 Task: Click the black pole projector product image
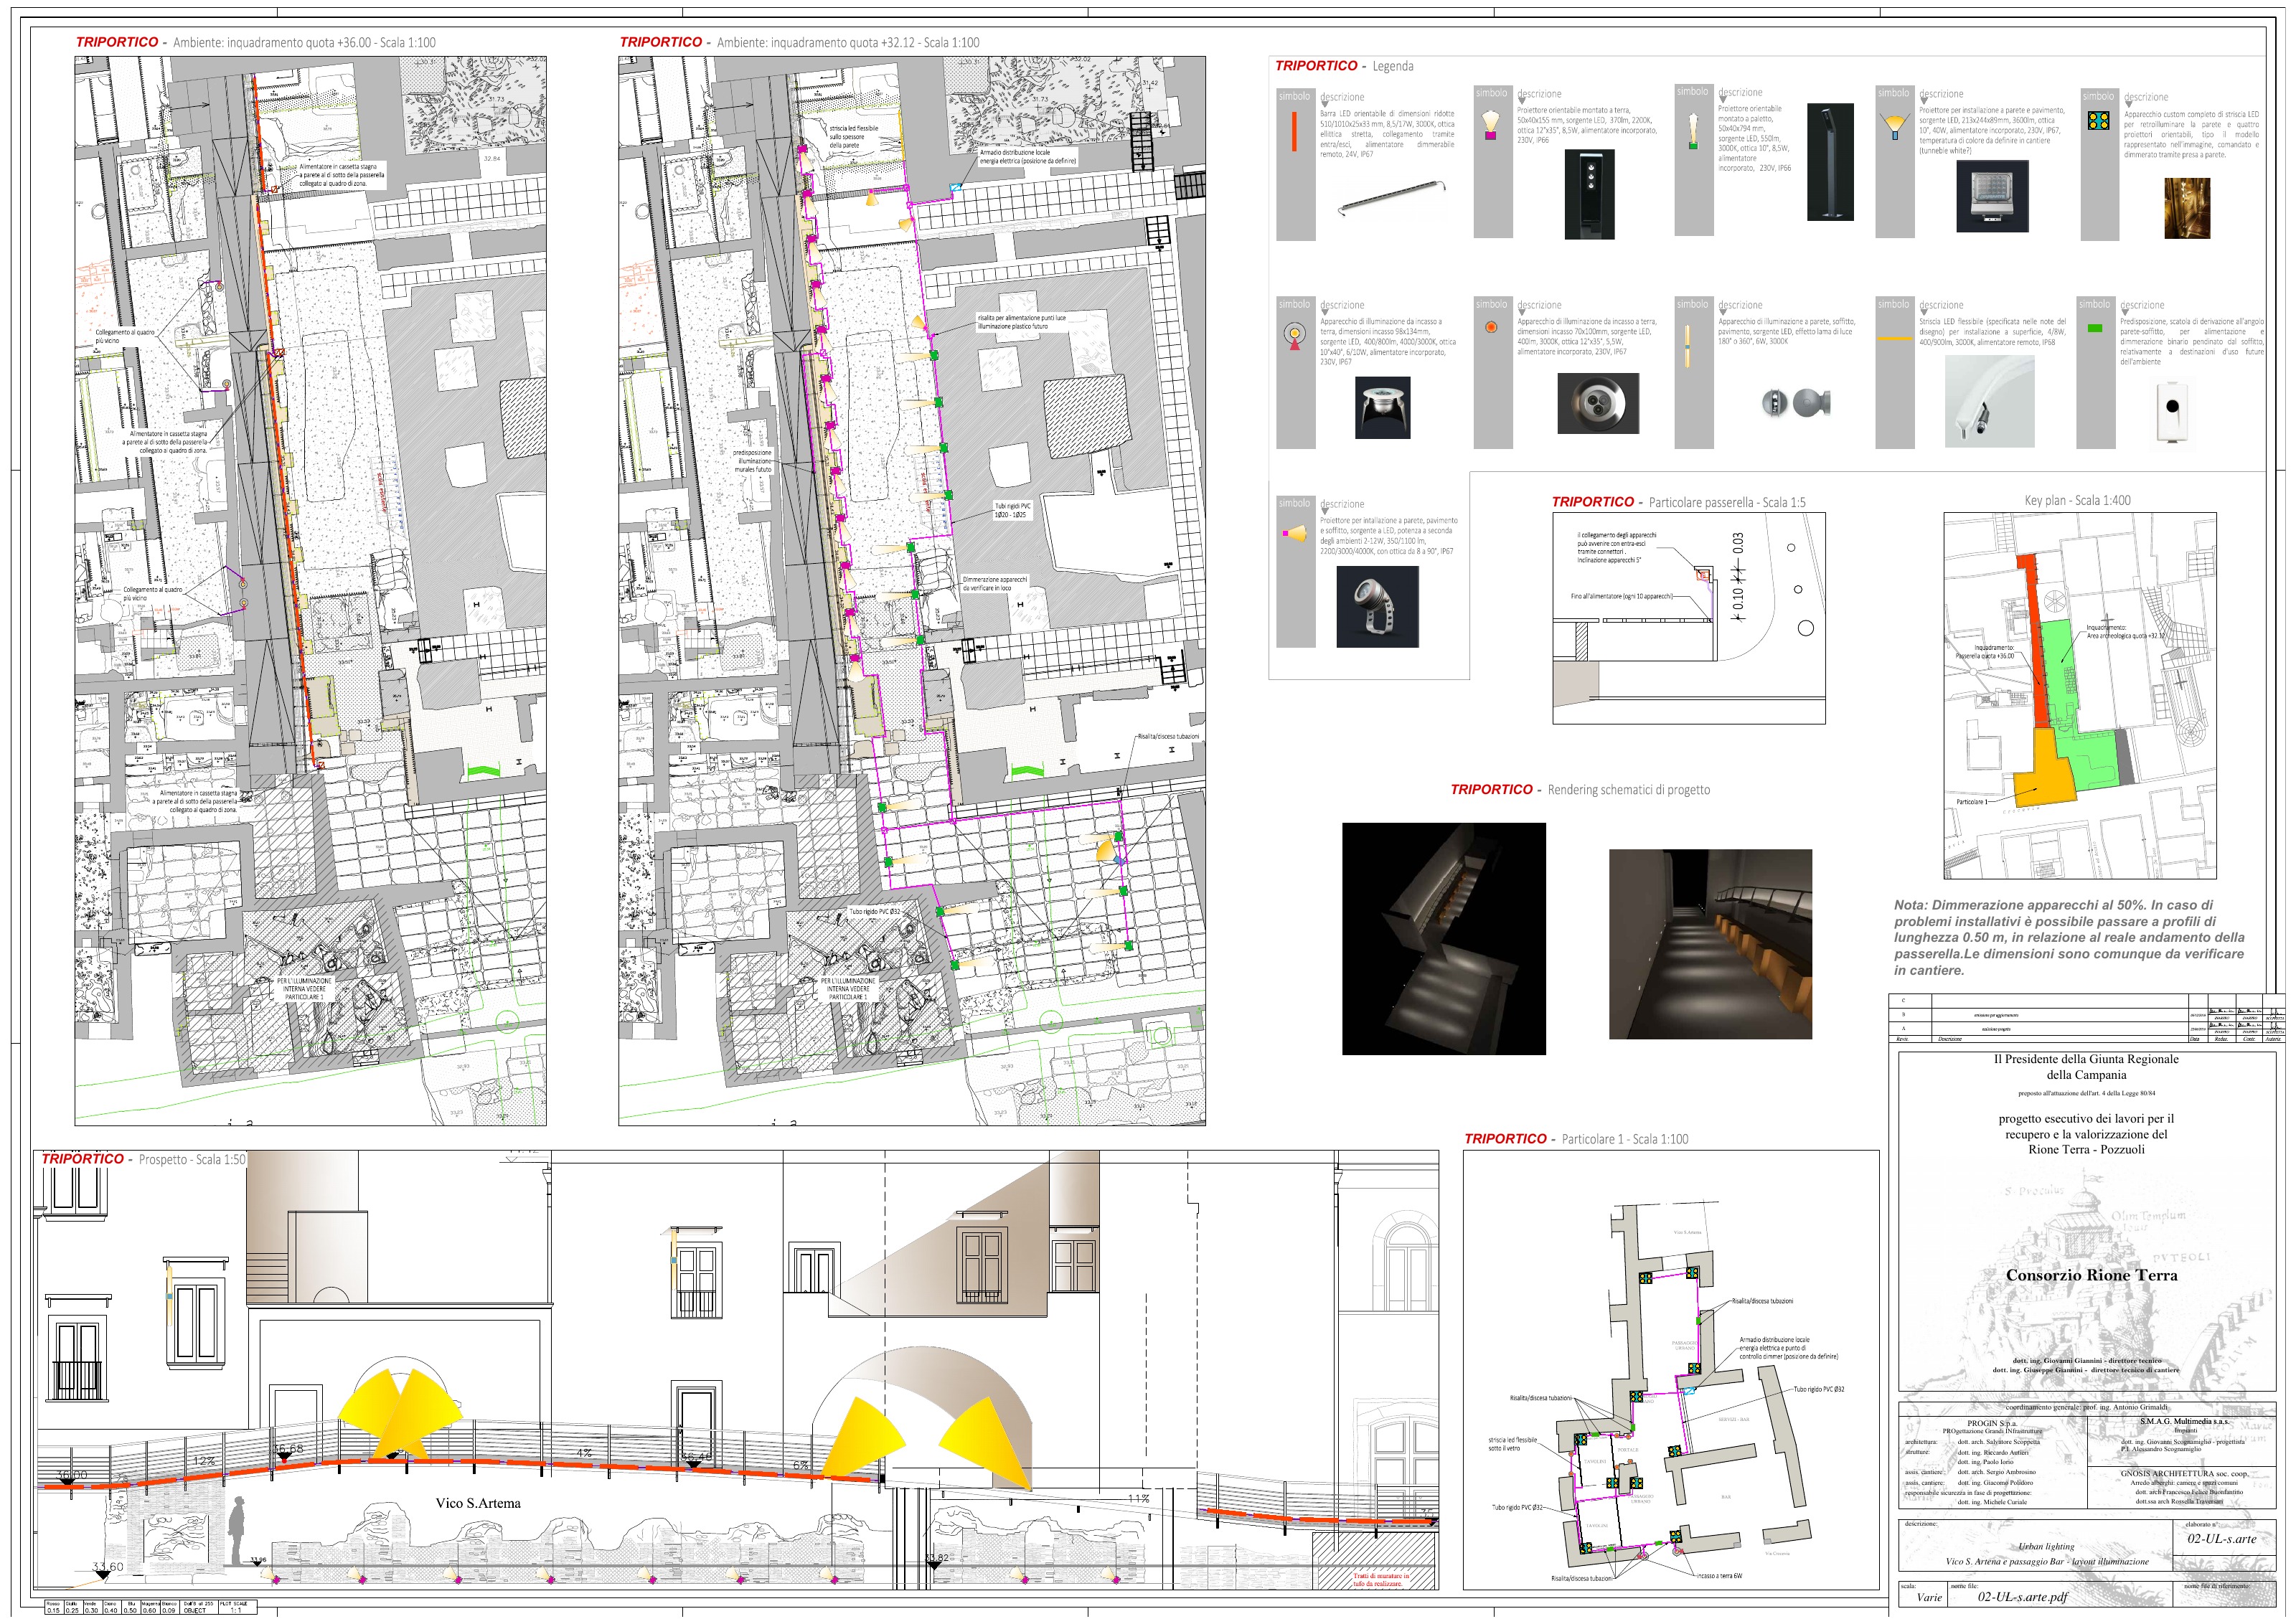click(1830, 163)
